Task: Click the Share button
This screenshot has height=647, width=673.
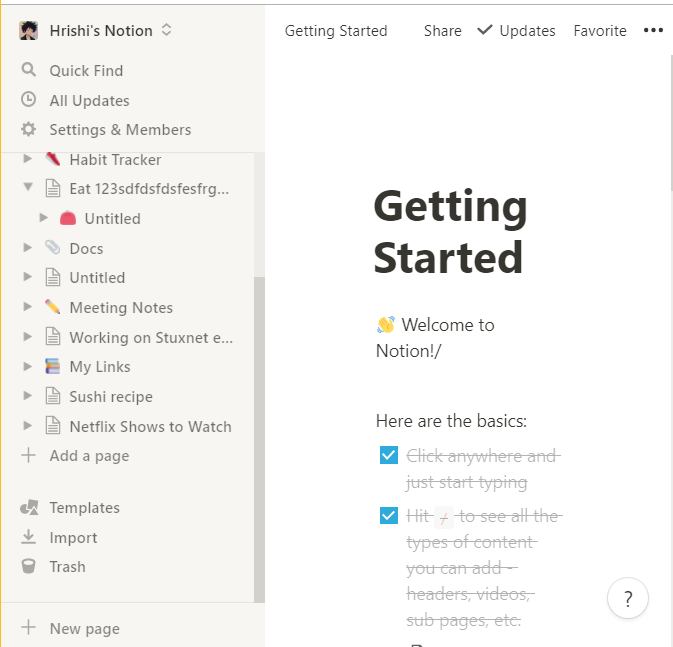Action: point(443,30)
